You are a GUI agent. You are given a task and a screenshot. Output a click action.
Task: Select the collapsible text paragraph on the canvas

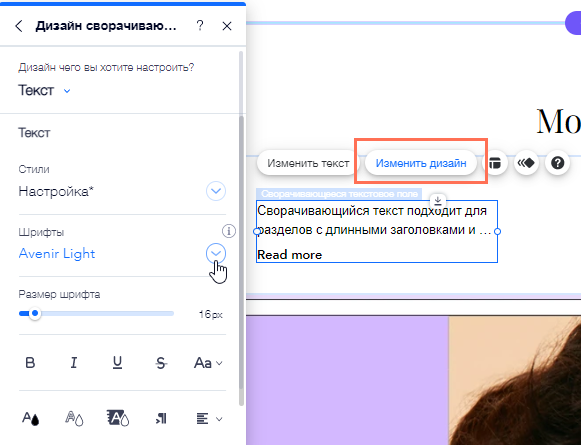(374, 220)
